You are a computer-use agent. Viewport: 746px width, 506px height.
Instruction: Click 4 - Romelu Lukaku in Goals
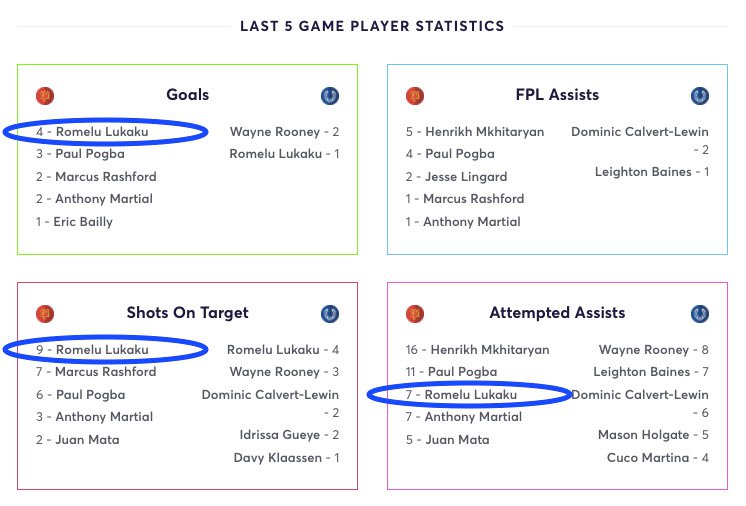point(92,132)
